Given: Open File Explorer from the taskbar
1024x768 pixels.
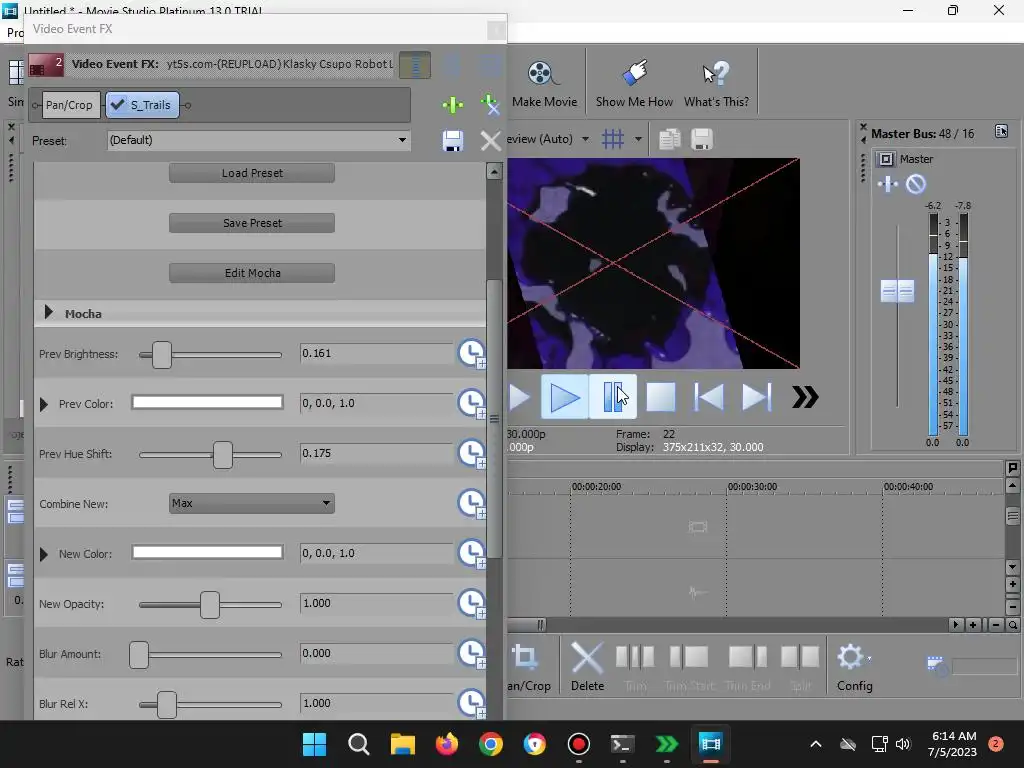Looking at the screenshot, I should click(402, 744).
